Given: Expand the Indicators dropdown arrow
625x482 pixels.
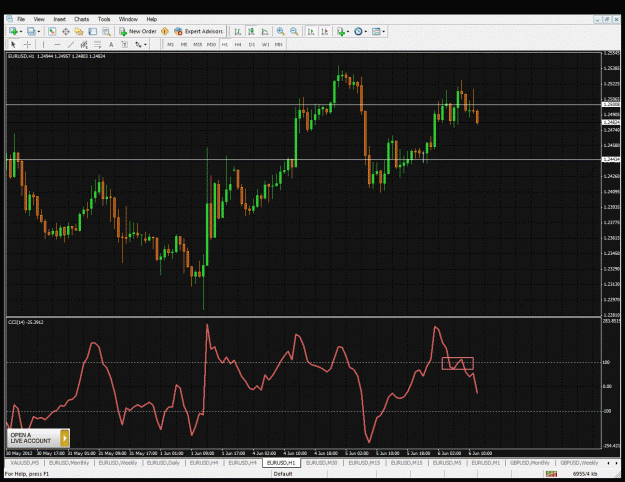Looking at the screenshot, I should tap(348, 31).
